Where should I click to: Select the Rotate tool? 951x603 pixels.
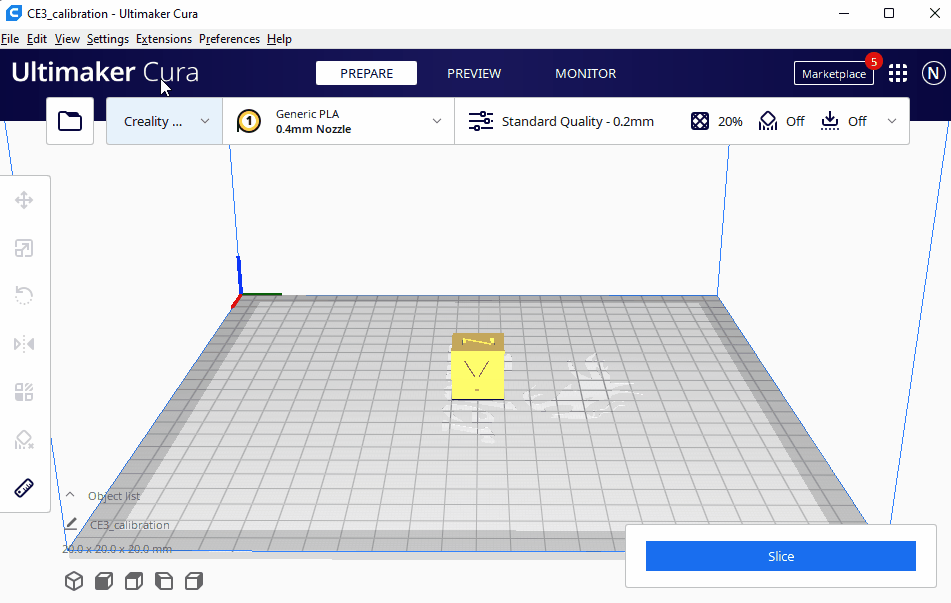(x=24, y=295)
